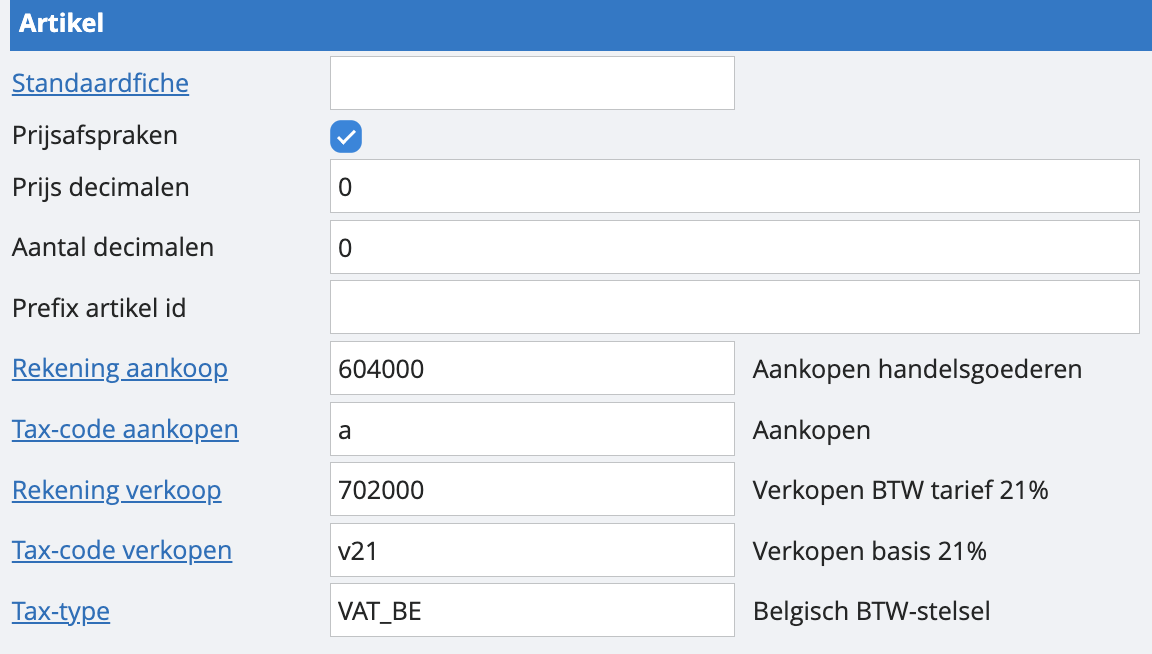Open the Standaardfiche link
The image size is (1152, 654).
tap(100, 83)
